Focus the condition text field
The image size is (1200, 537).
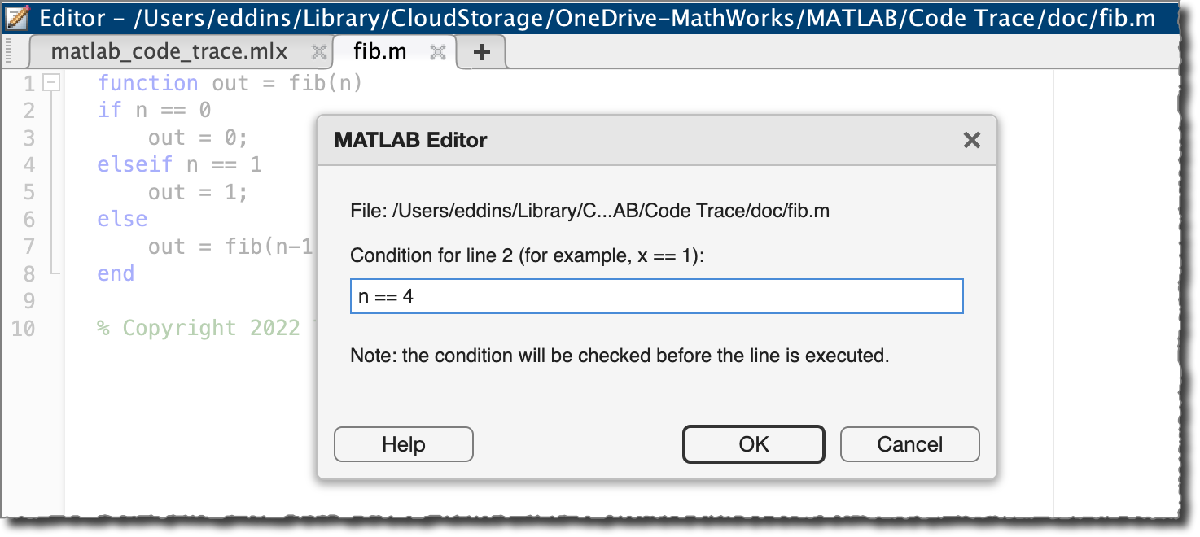point(656,297)
